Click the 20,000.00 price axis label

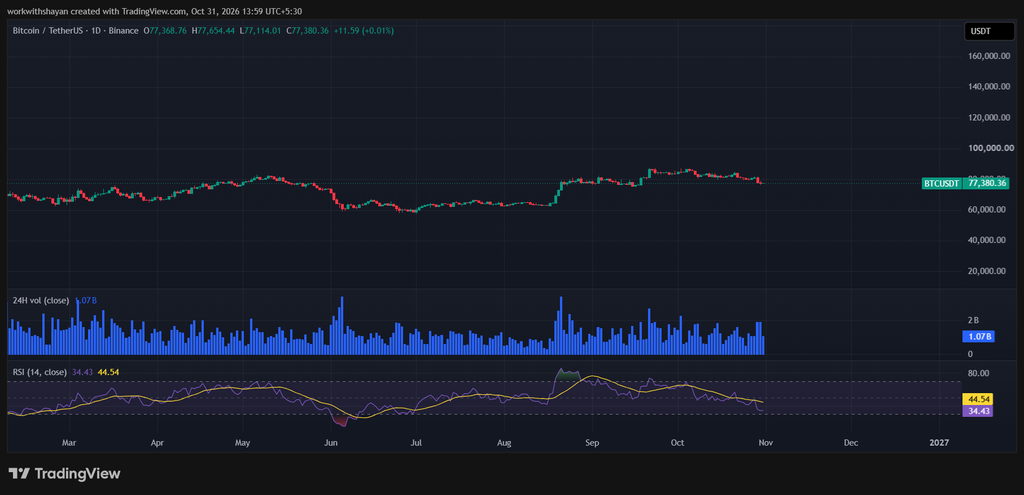(x=986, y=271)
